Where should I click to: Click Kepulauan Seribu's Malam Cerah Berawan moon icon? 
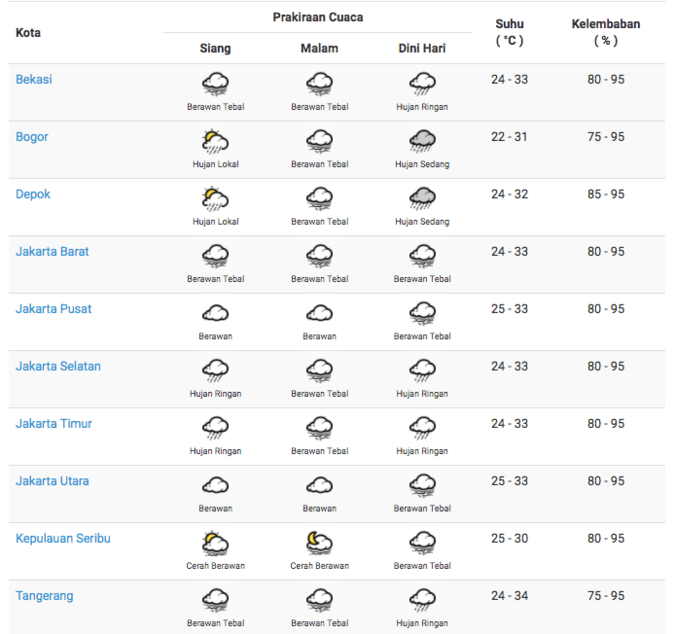tap(319, 543)
